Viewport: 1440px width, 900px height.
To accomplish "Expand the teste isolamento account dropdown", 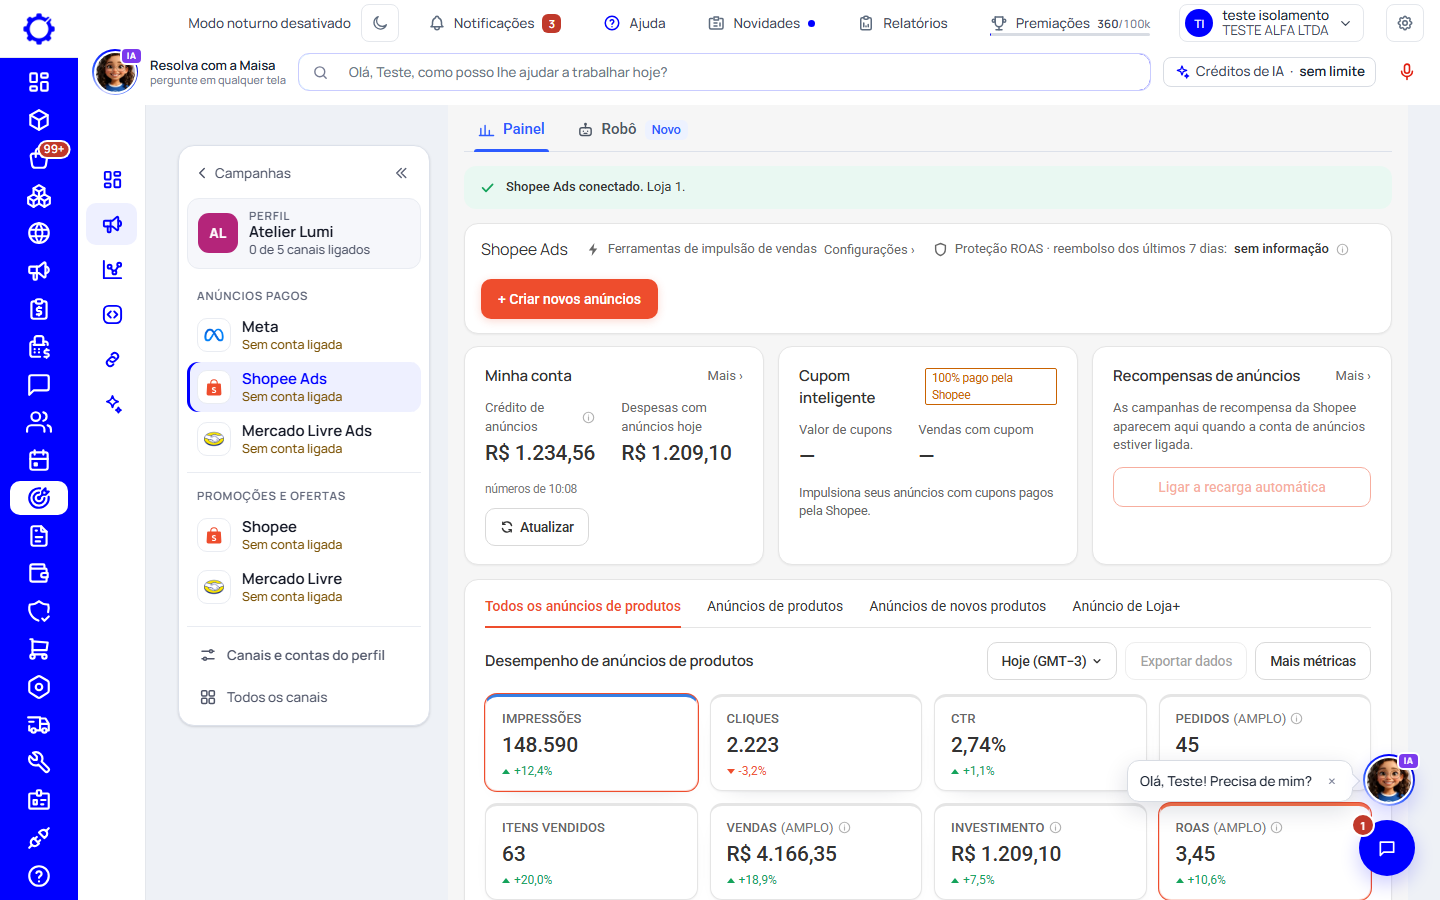I will 1271,23.
